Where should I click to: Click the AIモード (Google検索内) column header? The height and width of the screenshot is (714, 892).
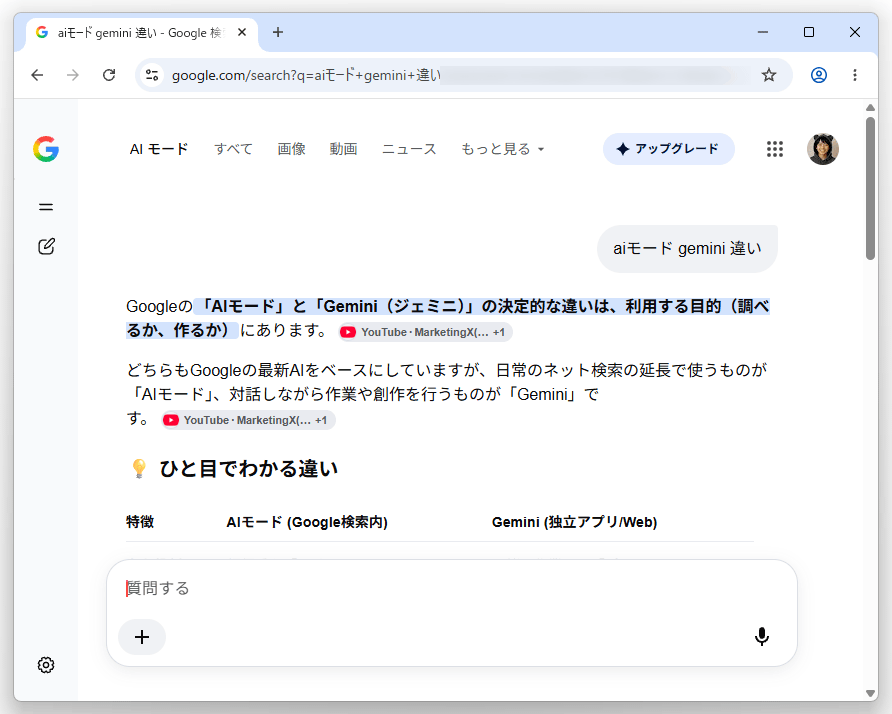[x=307, y=522]
